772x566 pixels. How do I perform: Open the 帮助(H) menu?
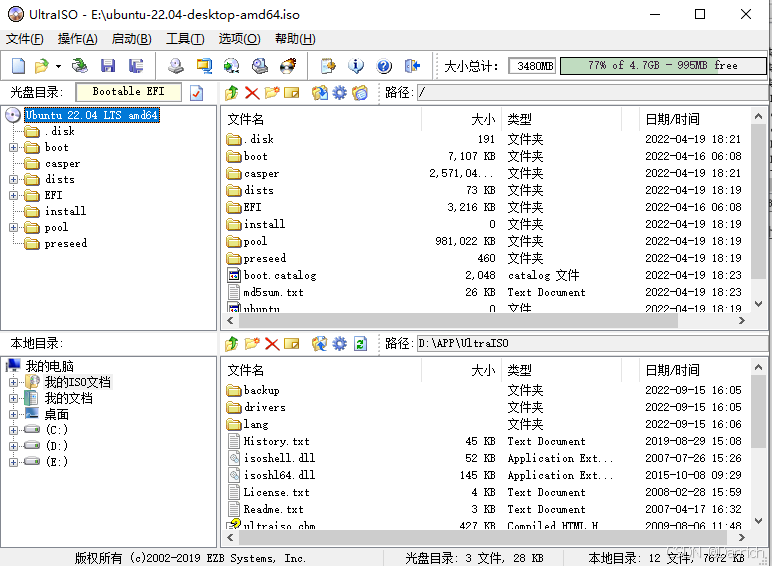tap(295, 38)
